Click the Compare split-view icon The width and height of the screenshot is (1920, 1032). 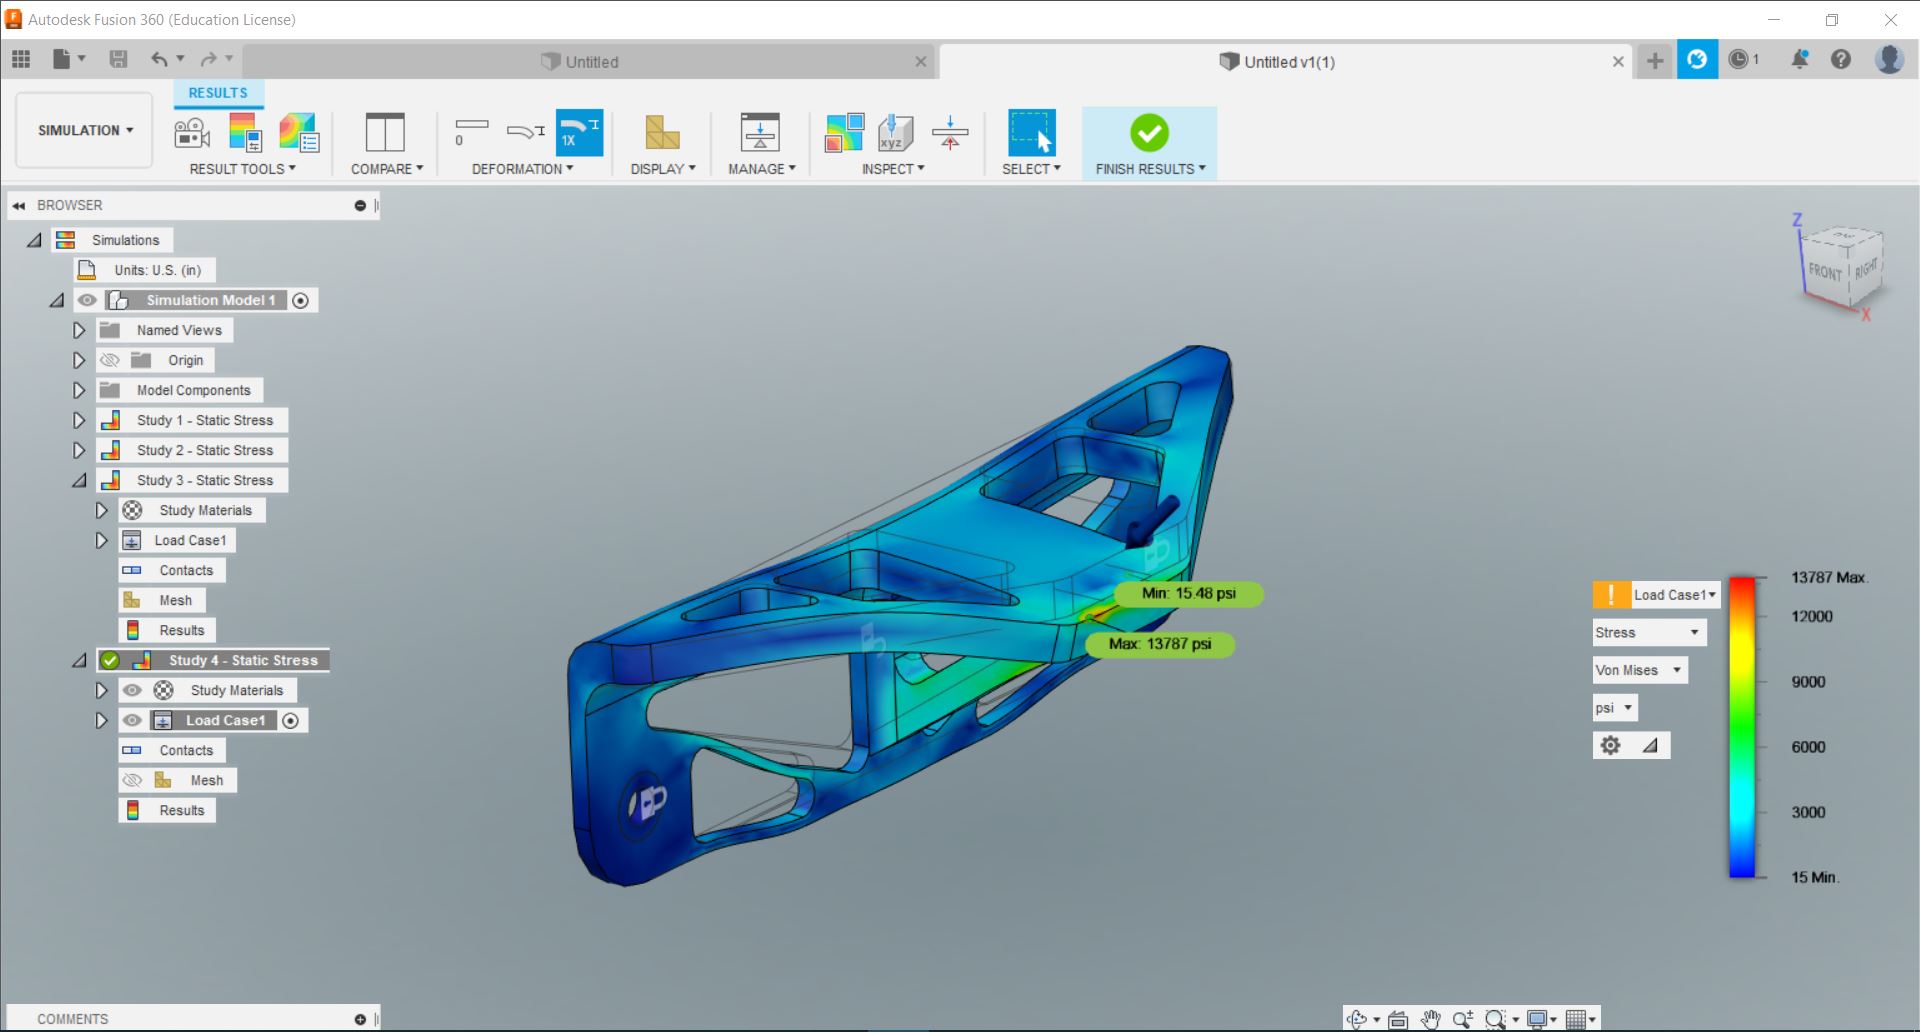point(384,133)
